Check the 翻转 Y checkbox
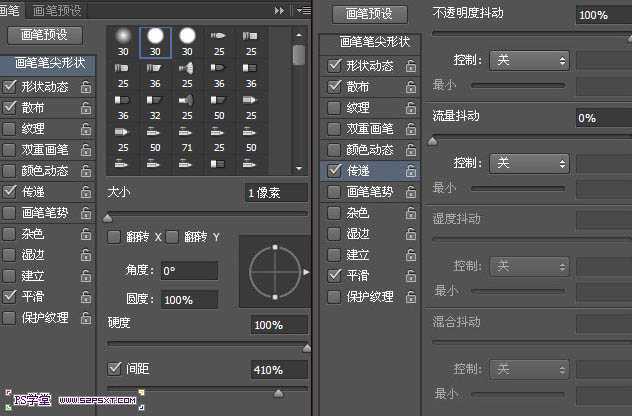 pos(172,237)
